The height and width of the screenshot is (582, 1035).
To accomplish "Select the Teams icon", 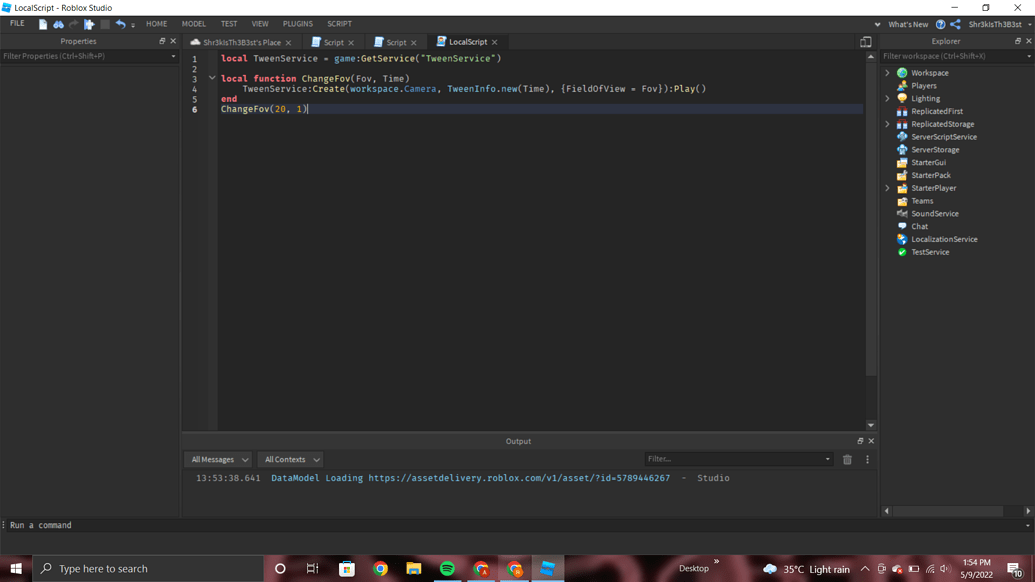I will 902,201.
